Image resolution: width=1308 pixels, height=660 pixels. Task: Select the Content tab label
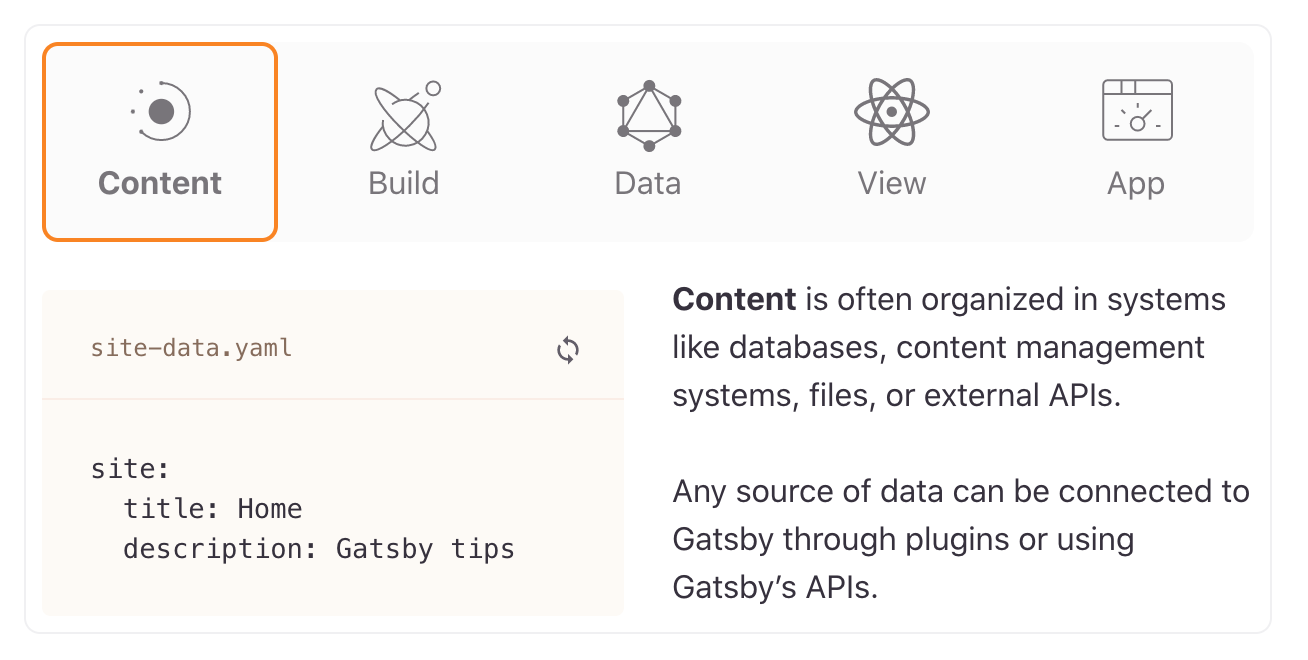[159, 183]
